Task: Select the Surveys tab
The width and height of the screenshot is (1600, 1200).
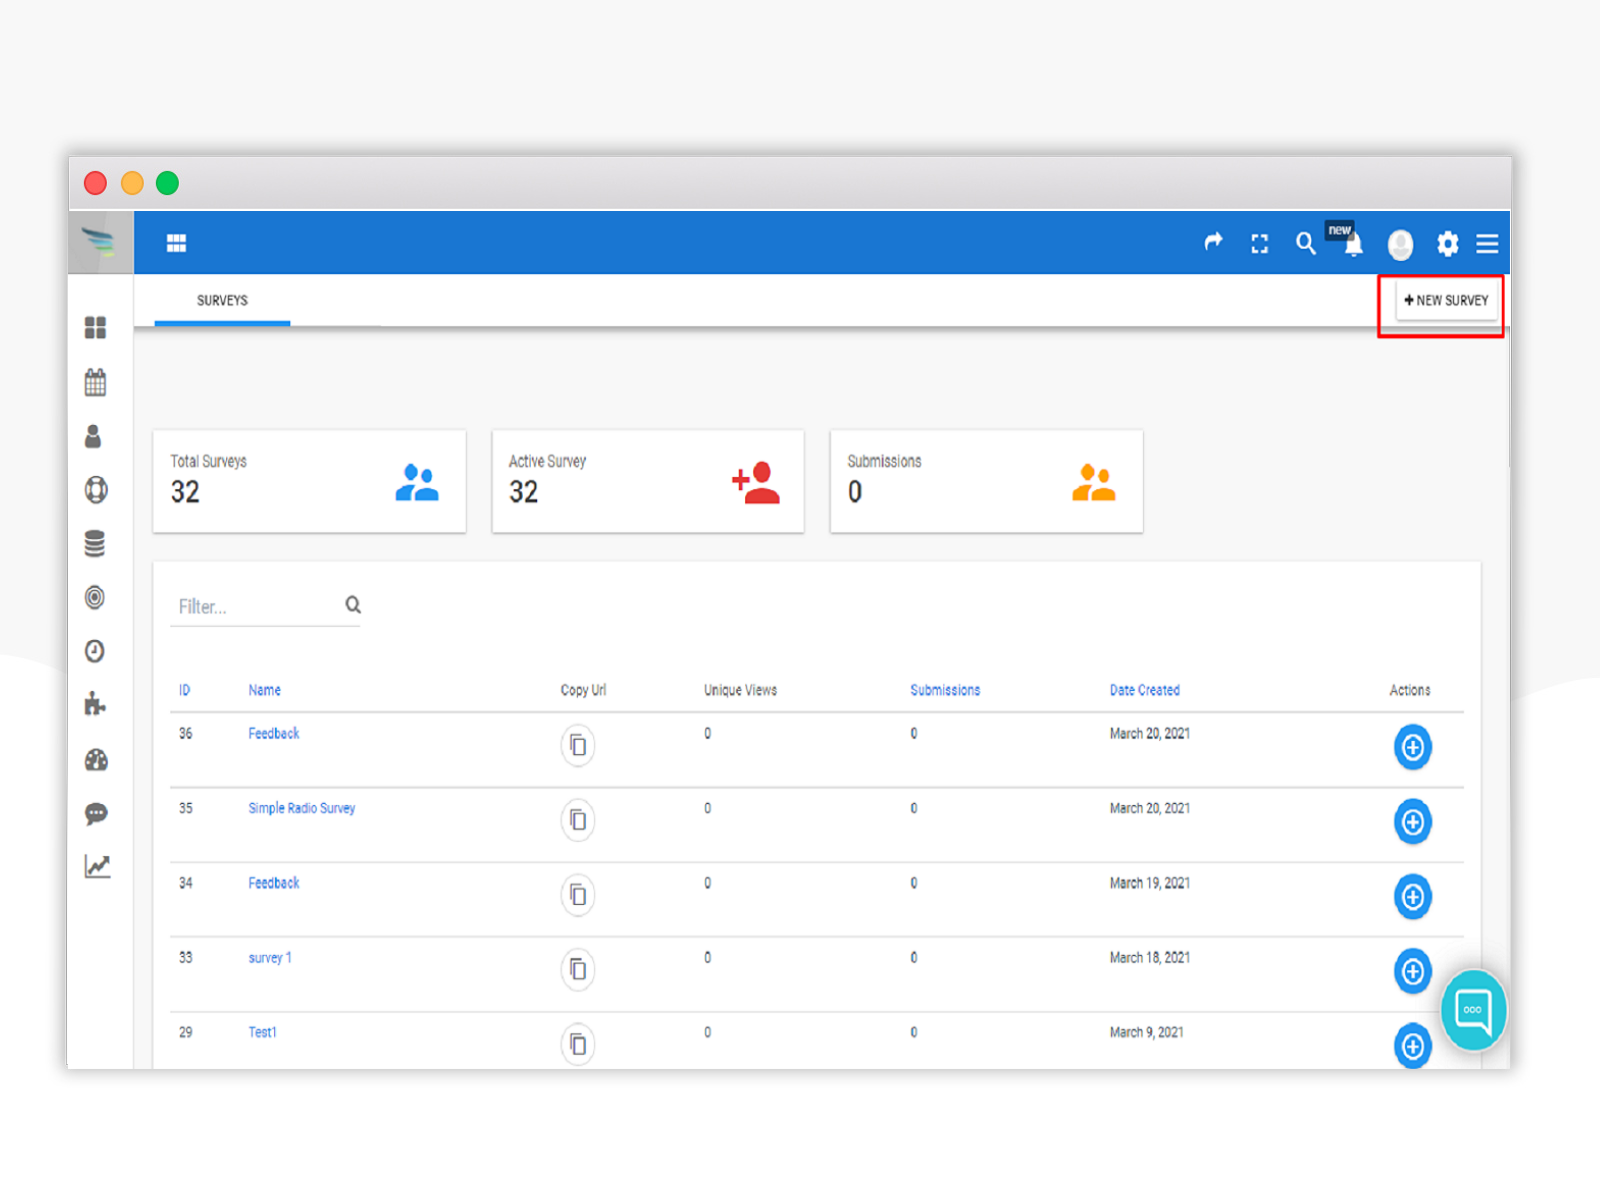Action: [222, 300]
